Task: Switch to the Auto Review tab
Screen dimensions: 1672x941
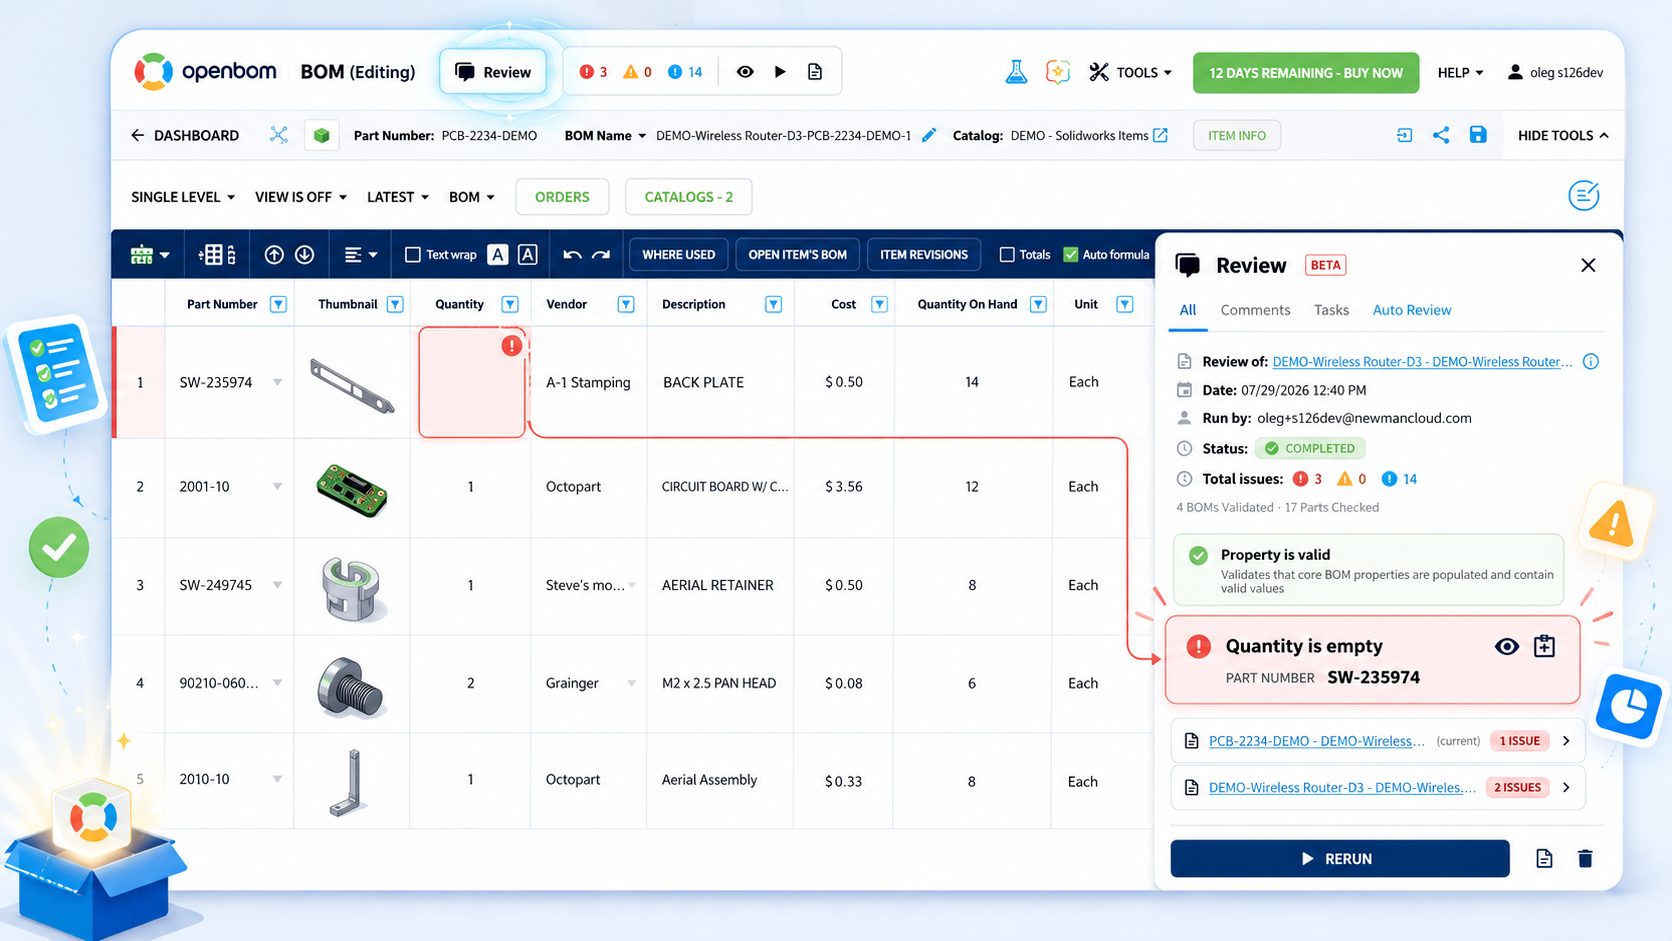Action: tap(1412, 310)
